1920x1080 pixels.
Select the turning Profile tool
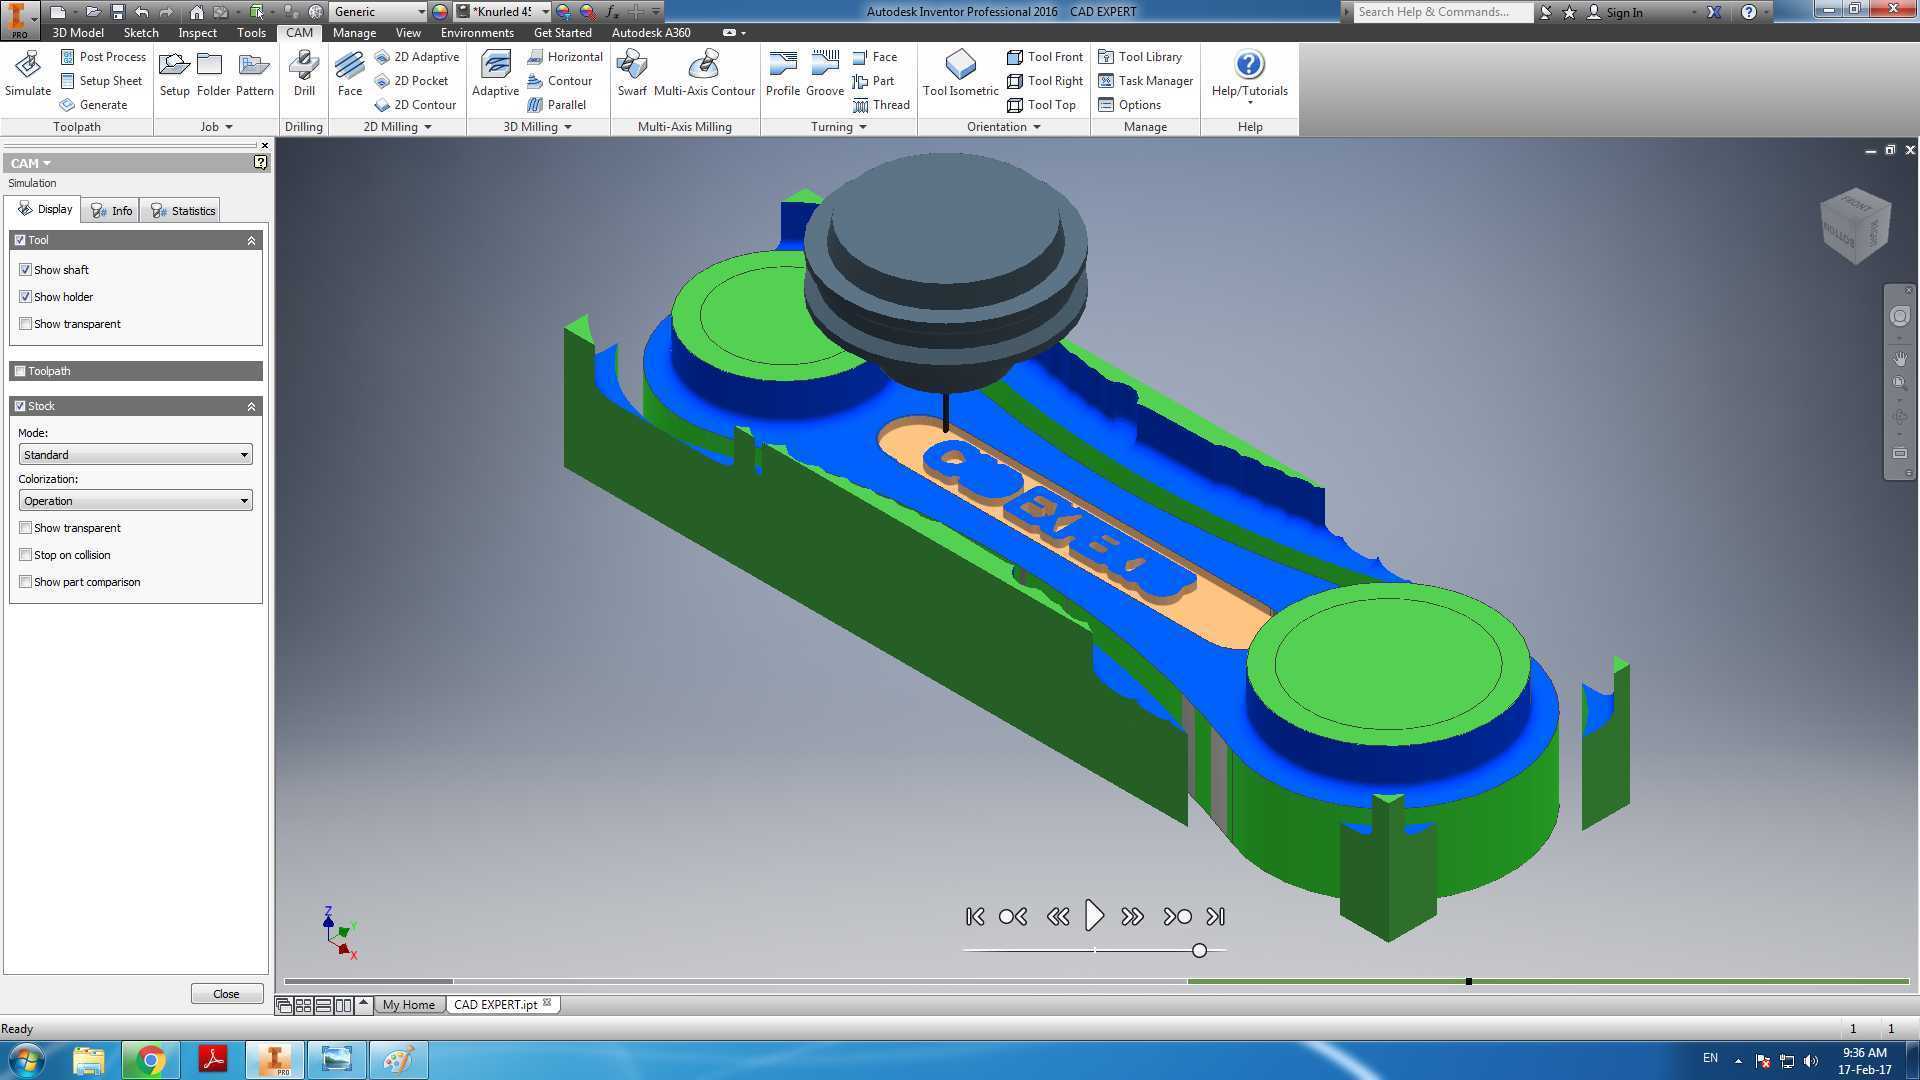coord(783,74)
